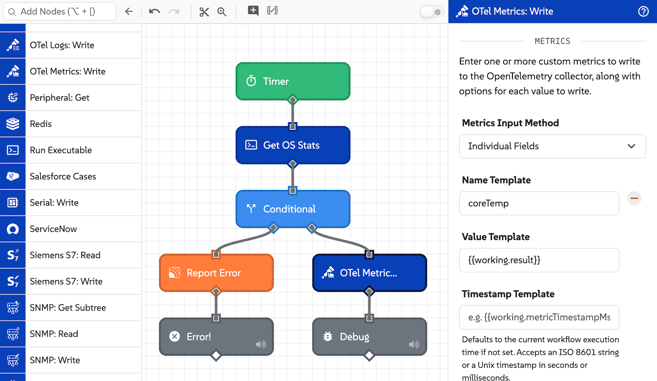Click the Salesforce Cases label

(63, 176)
